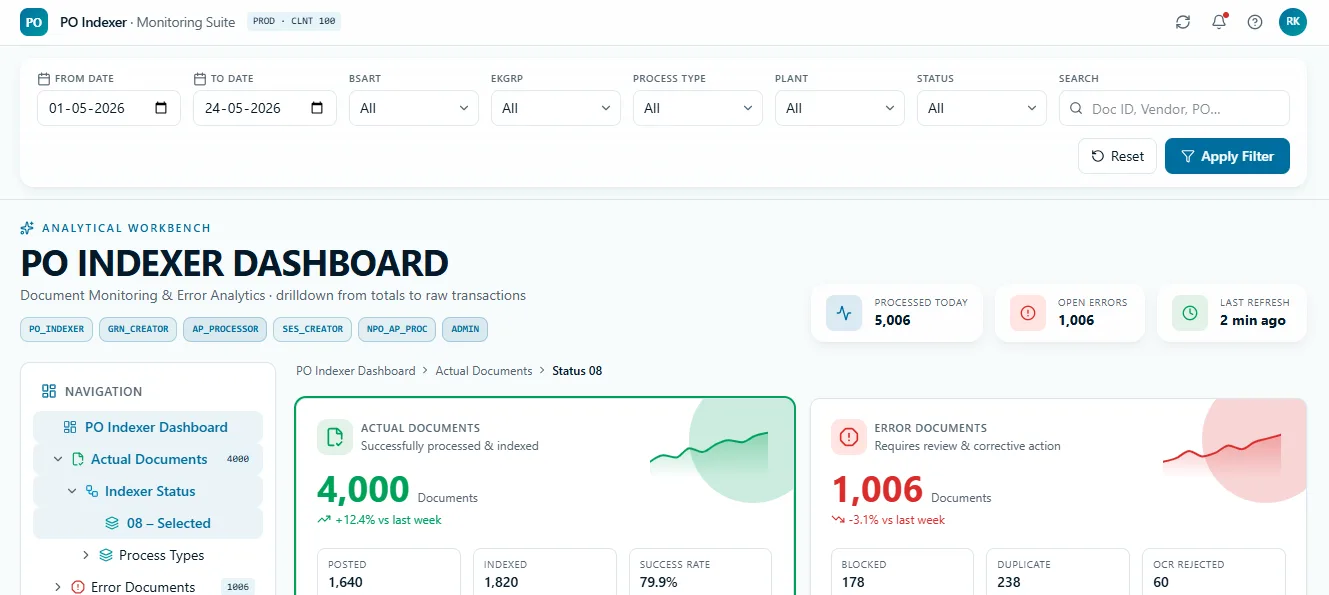Expand the Process Types tree node
The width and height of the screenshot is (1329, 595).
tap(86, 555)
